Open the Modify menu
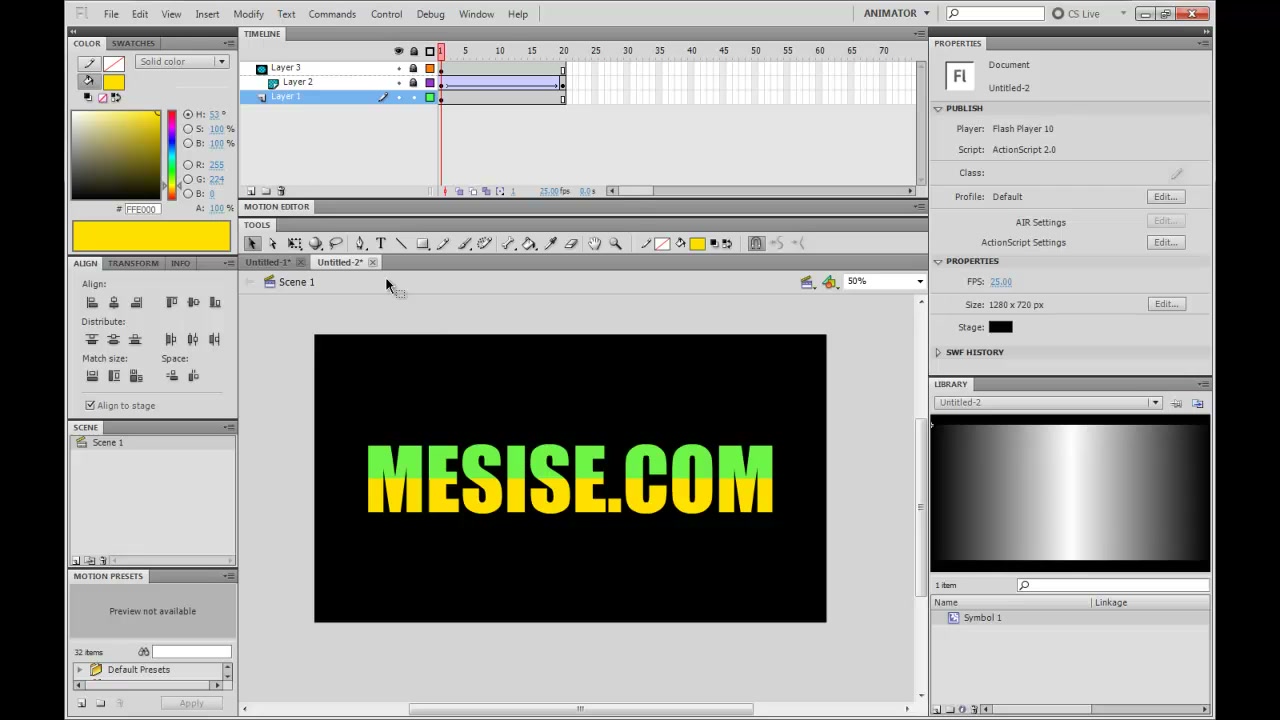This screenshot has width=1280, height=720. pyautogui.click(x=248, y=14)
